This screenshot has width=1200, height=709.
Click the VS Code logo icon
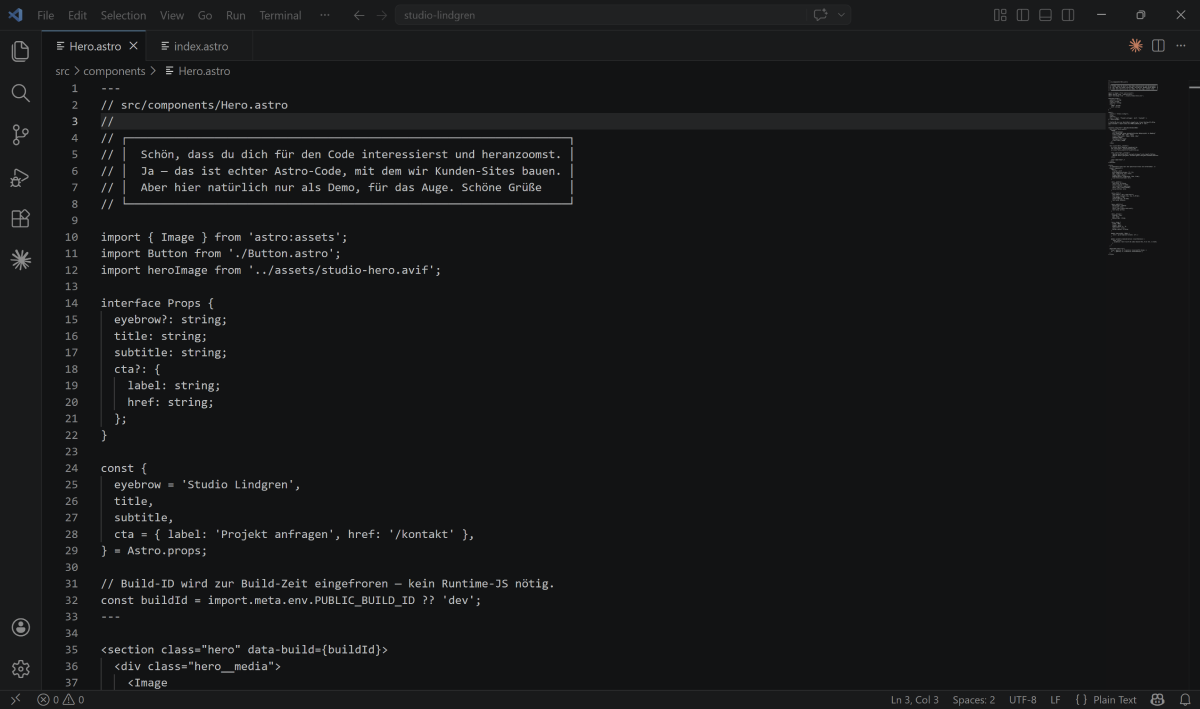15,15
